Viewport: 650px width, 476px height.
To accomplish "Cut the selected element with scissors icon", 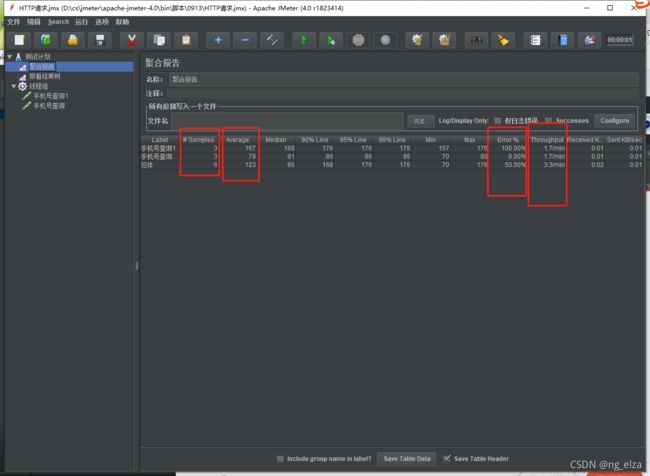I will pos(132,40).
